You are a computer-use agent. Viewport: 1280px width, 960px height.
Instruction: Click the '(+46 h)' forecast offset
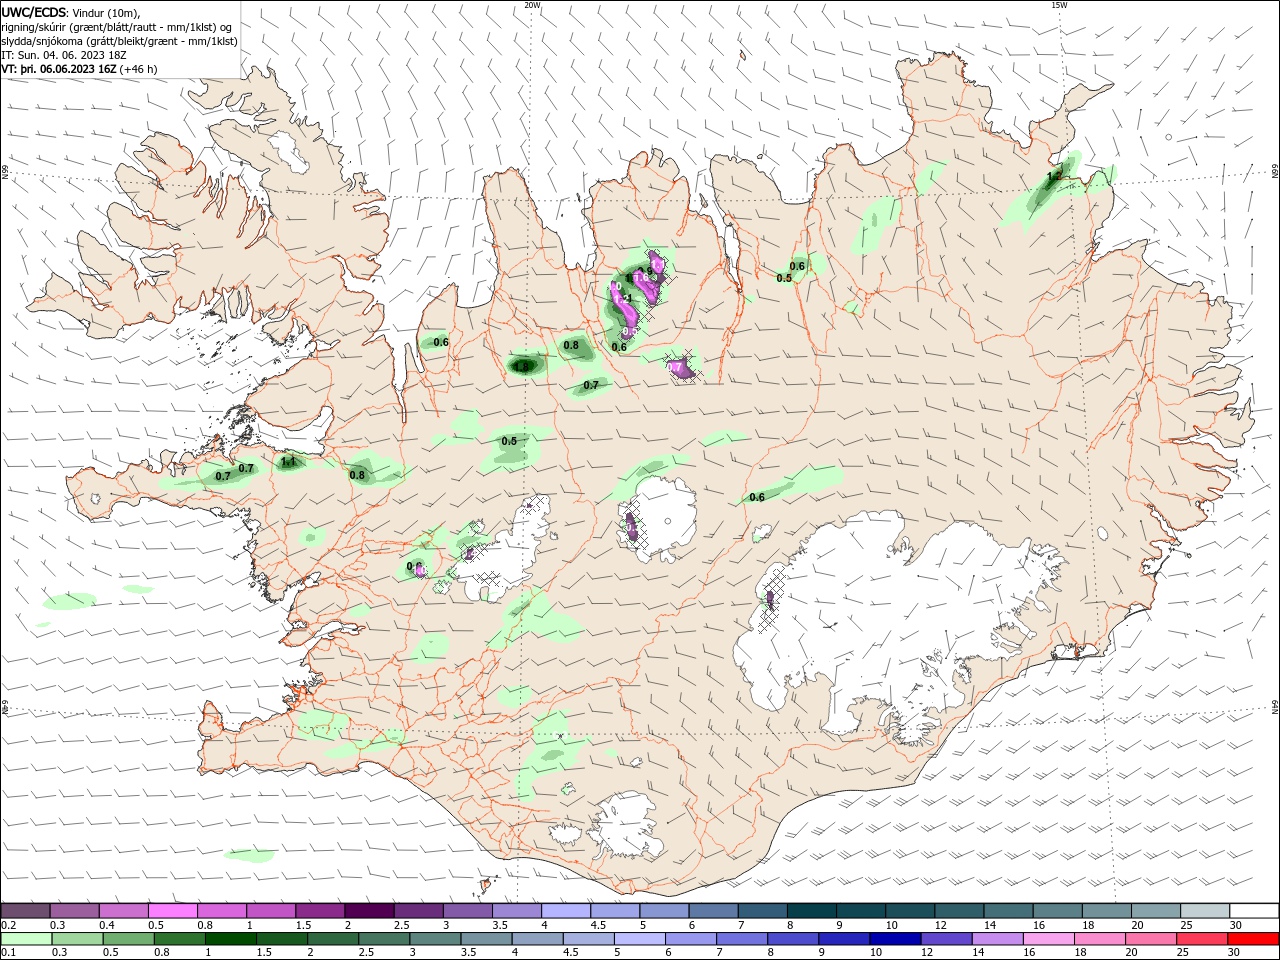138,69
